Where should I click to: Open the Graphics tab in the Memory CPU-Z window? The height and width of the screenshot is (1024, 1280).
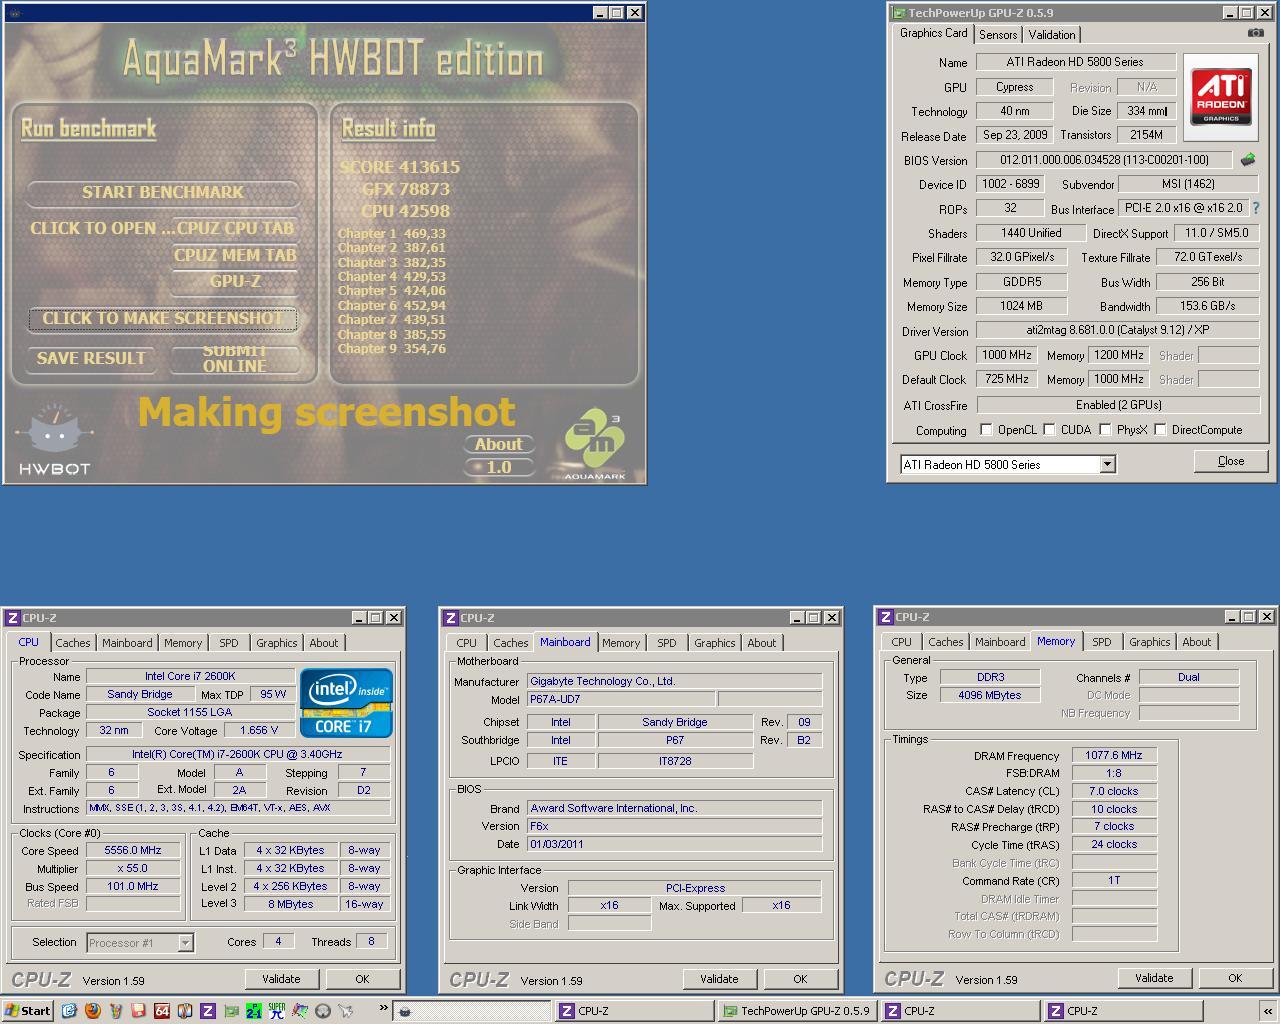1150,642
